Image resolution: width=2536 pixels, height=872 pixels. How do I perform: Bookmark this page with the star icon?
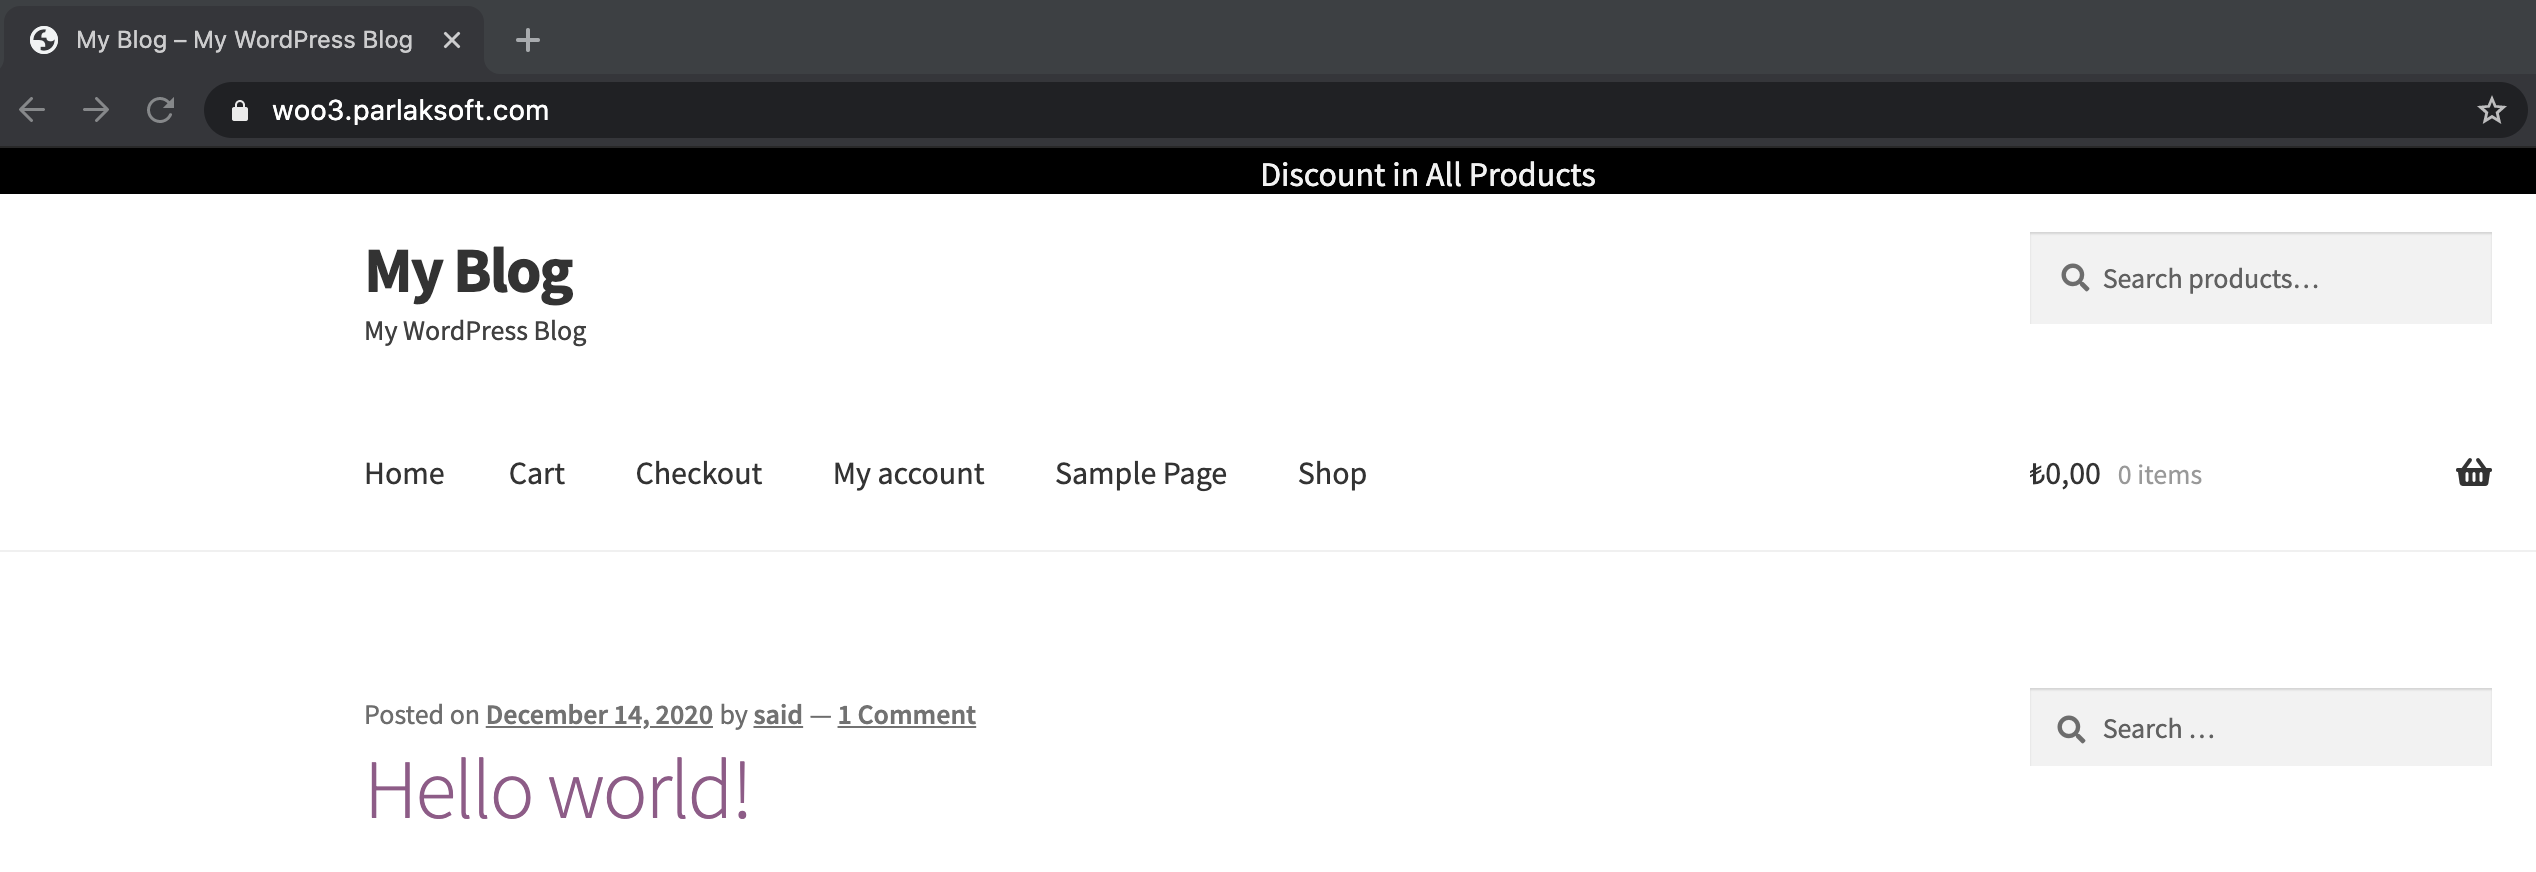point(2491,110)
